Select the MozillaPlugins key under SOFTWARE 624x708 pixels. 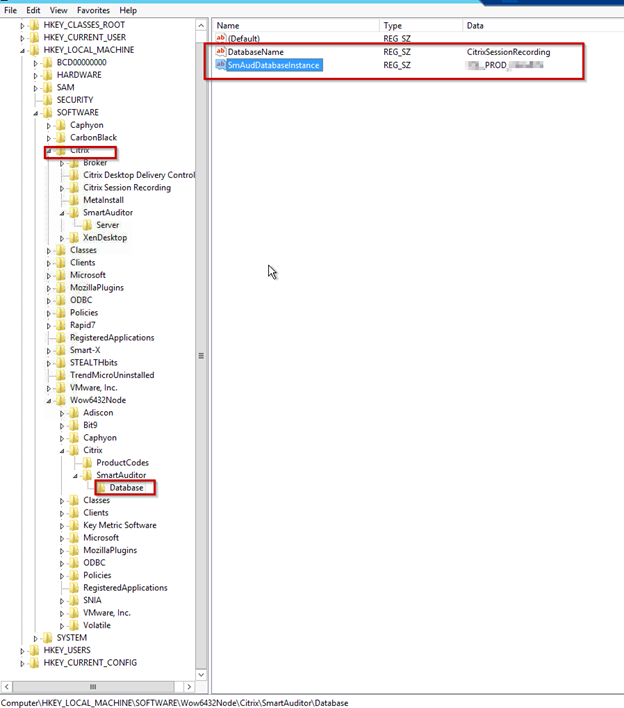(97, 288)
